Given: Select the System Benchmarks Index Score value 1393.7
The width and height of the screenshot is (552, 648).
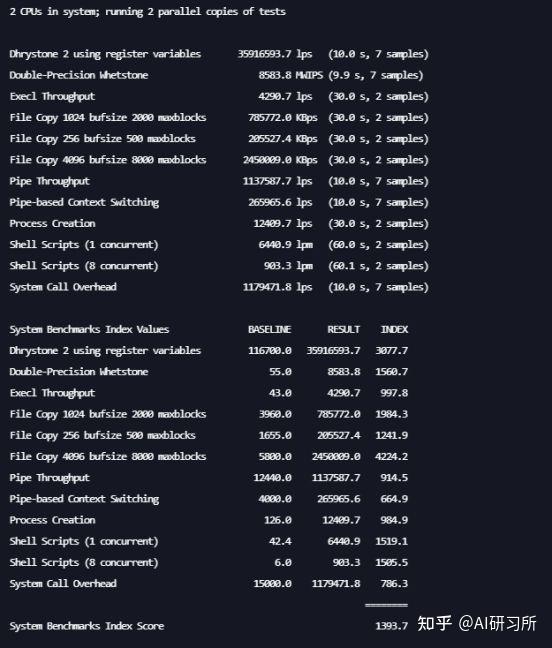Looking at the screenshot, I should pos(391,626).
